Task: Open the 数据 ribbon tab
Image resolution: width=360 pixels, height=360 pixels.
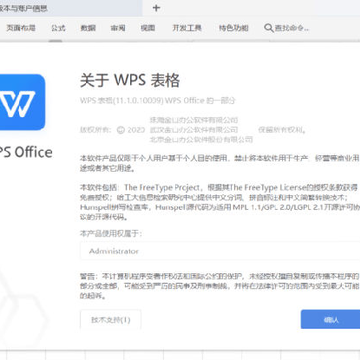Action: point(88,28)
